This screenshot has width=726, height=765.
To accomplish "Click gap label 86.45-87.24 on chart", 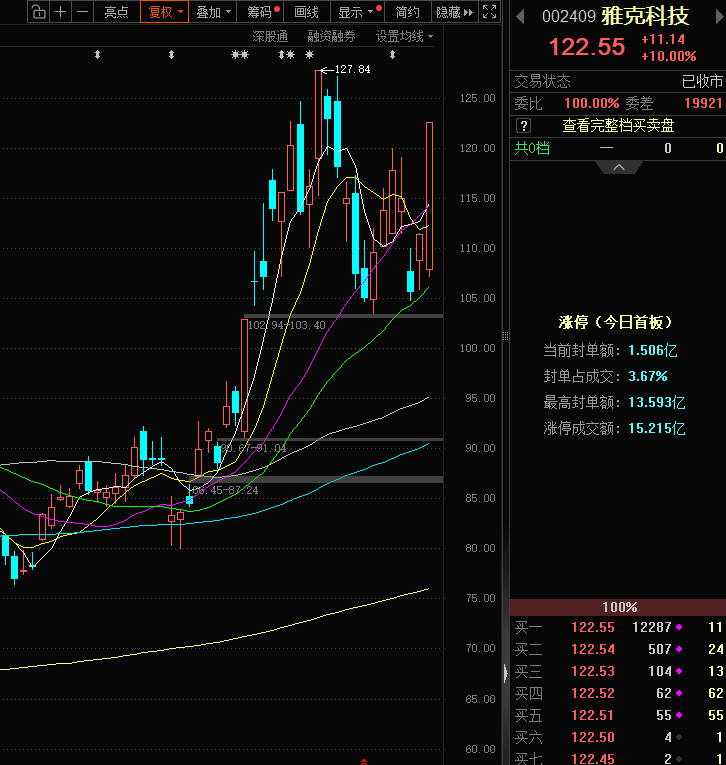I will point(225,490).
